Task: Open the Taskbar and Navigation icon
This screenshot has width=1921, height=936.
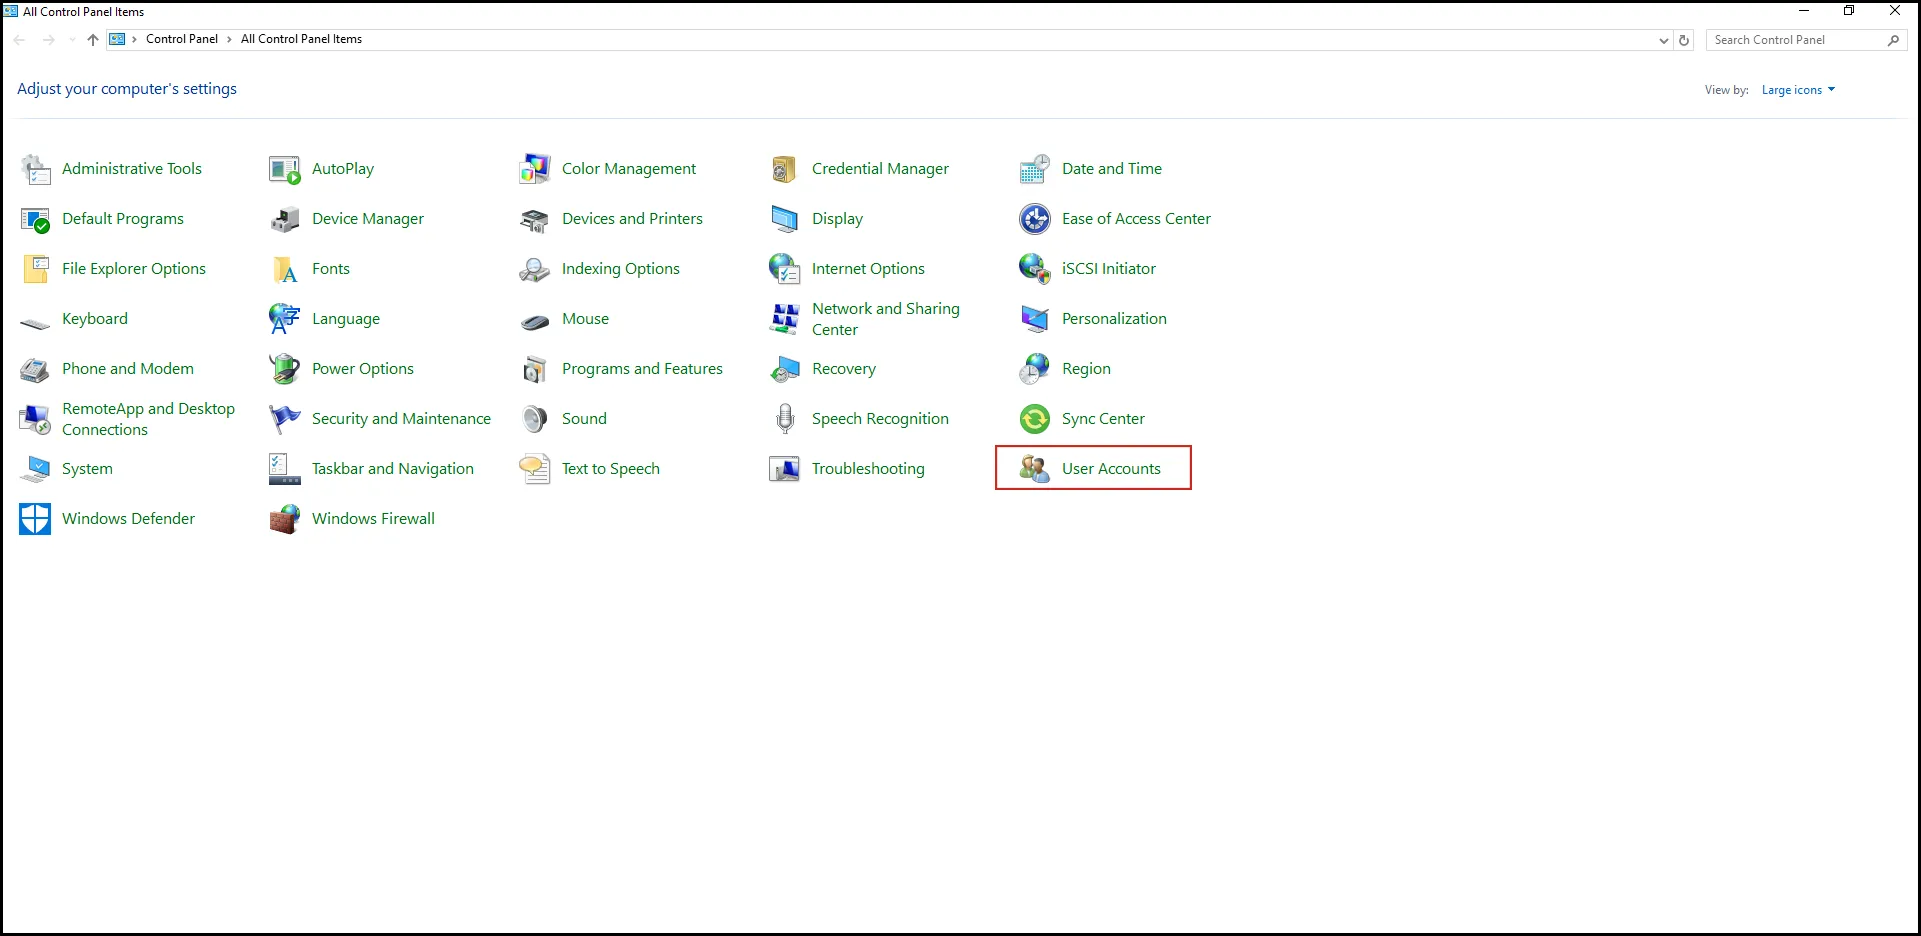Action: tap(285, 469)
